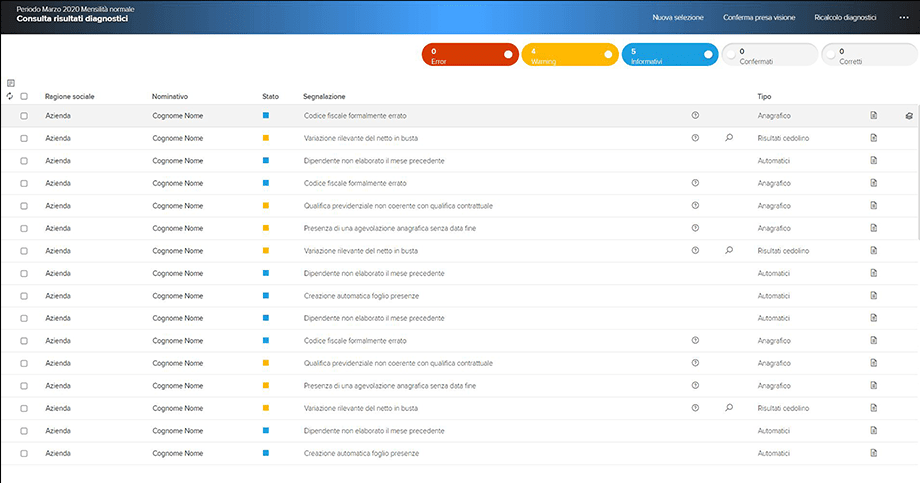Image resolution: width=920 pixels, height=483 pixels.
Task: Sort by the Tipo column header
Action: point(764,96)
